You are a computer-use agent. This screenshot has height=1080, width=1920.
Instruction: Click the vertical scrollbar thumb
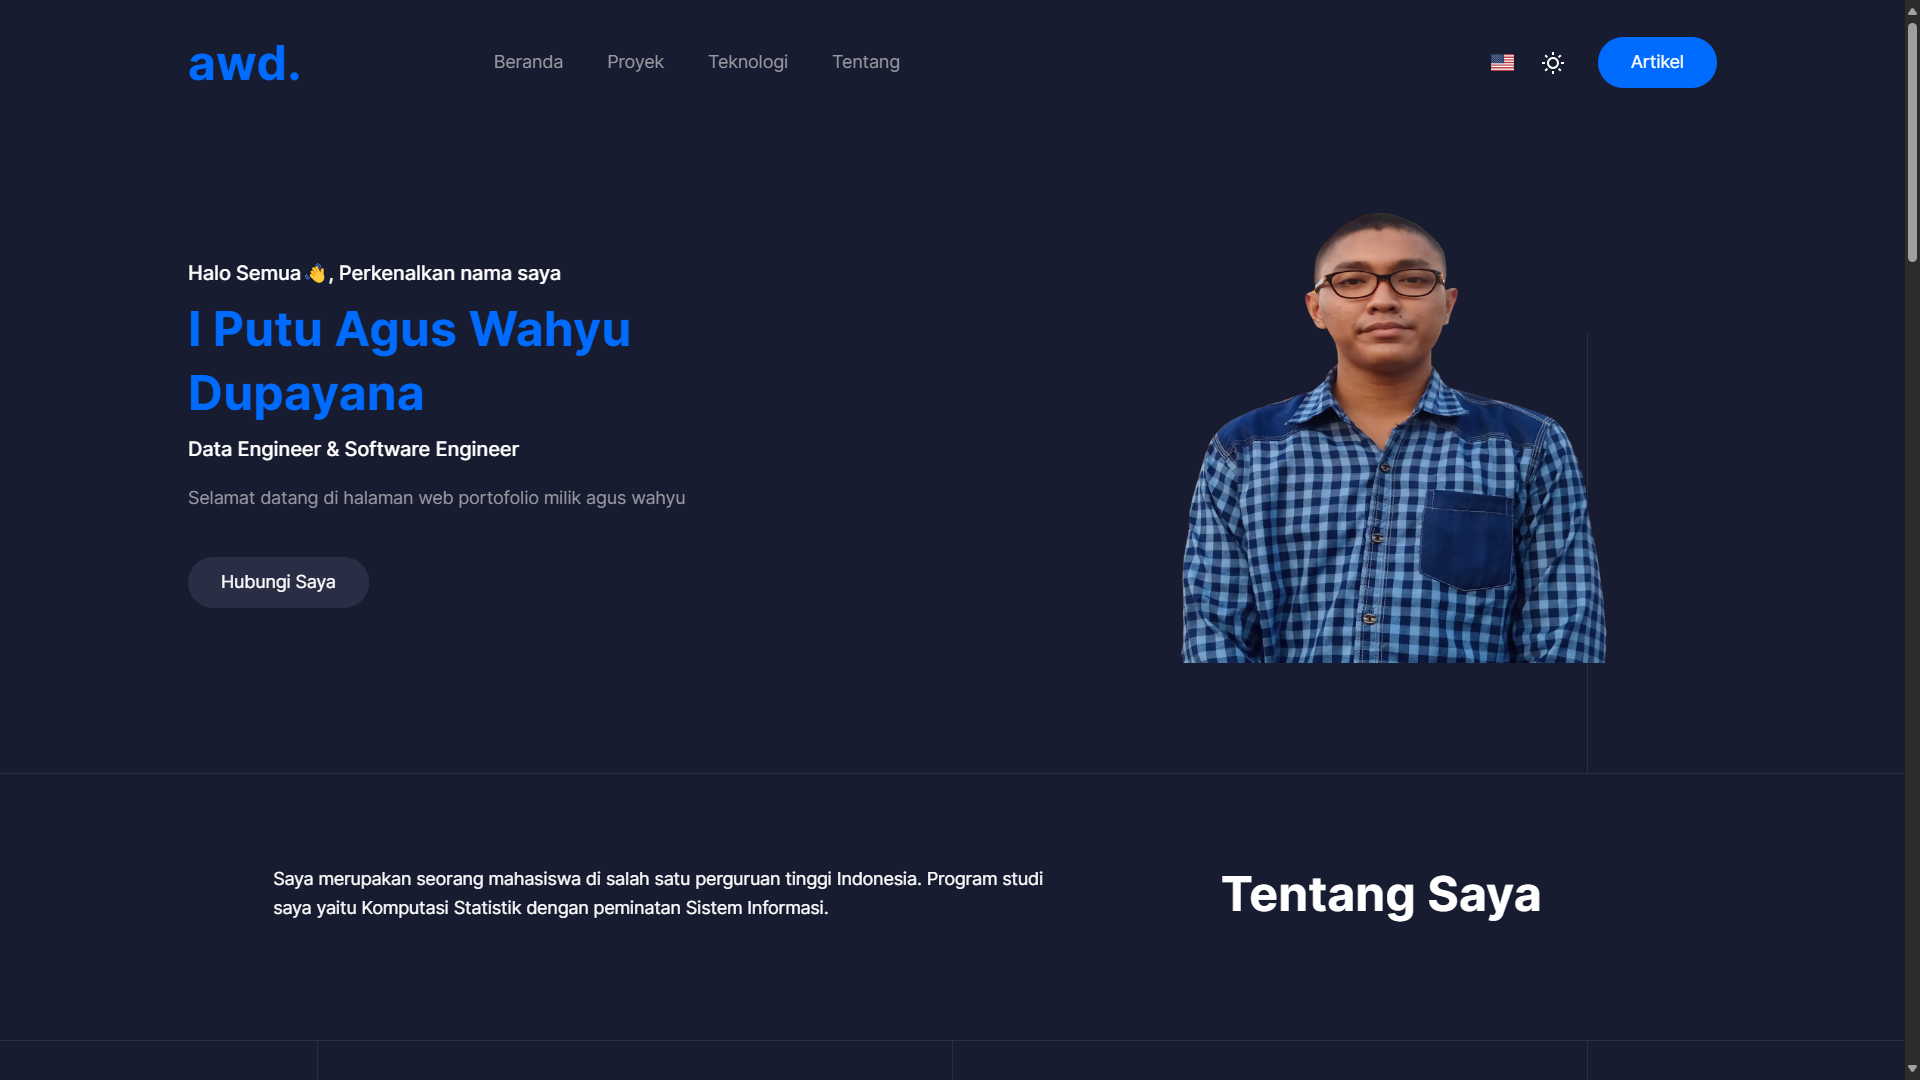click(x=1912, y=141)
